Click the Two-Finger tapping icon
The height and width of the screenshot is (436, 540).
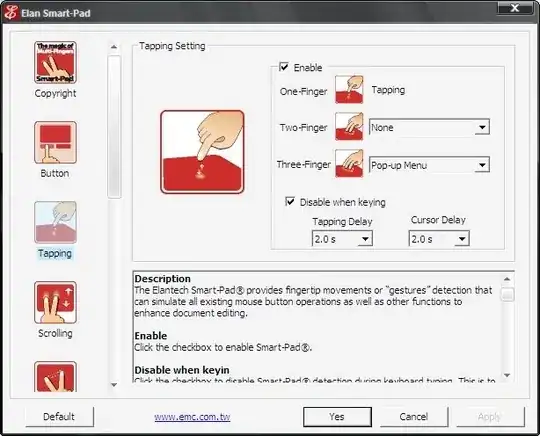pyautogui.click(x=349, y=126)
